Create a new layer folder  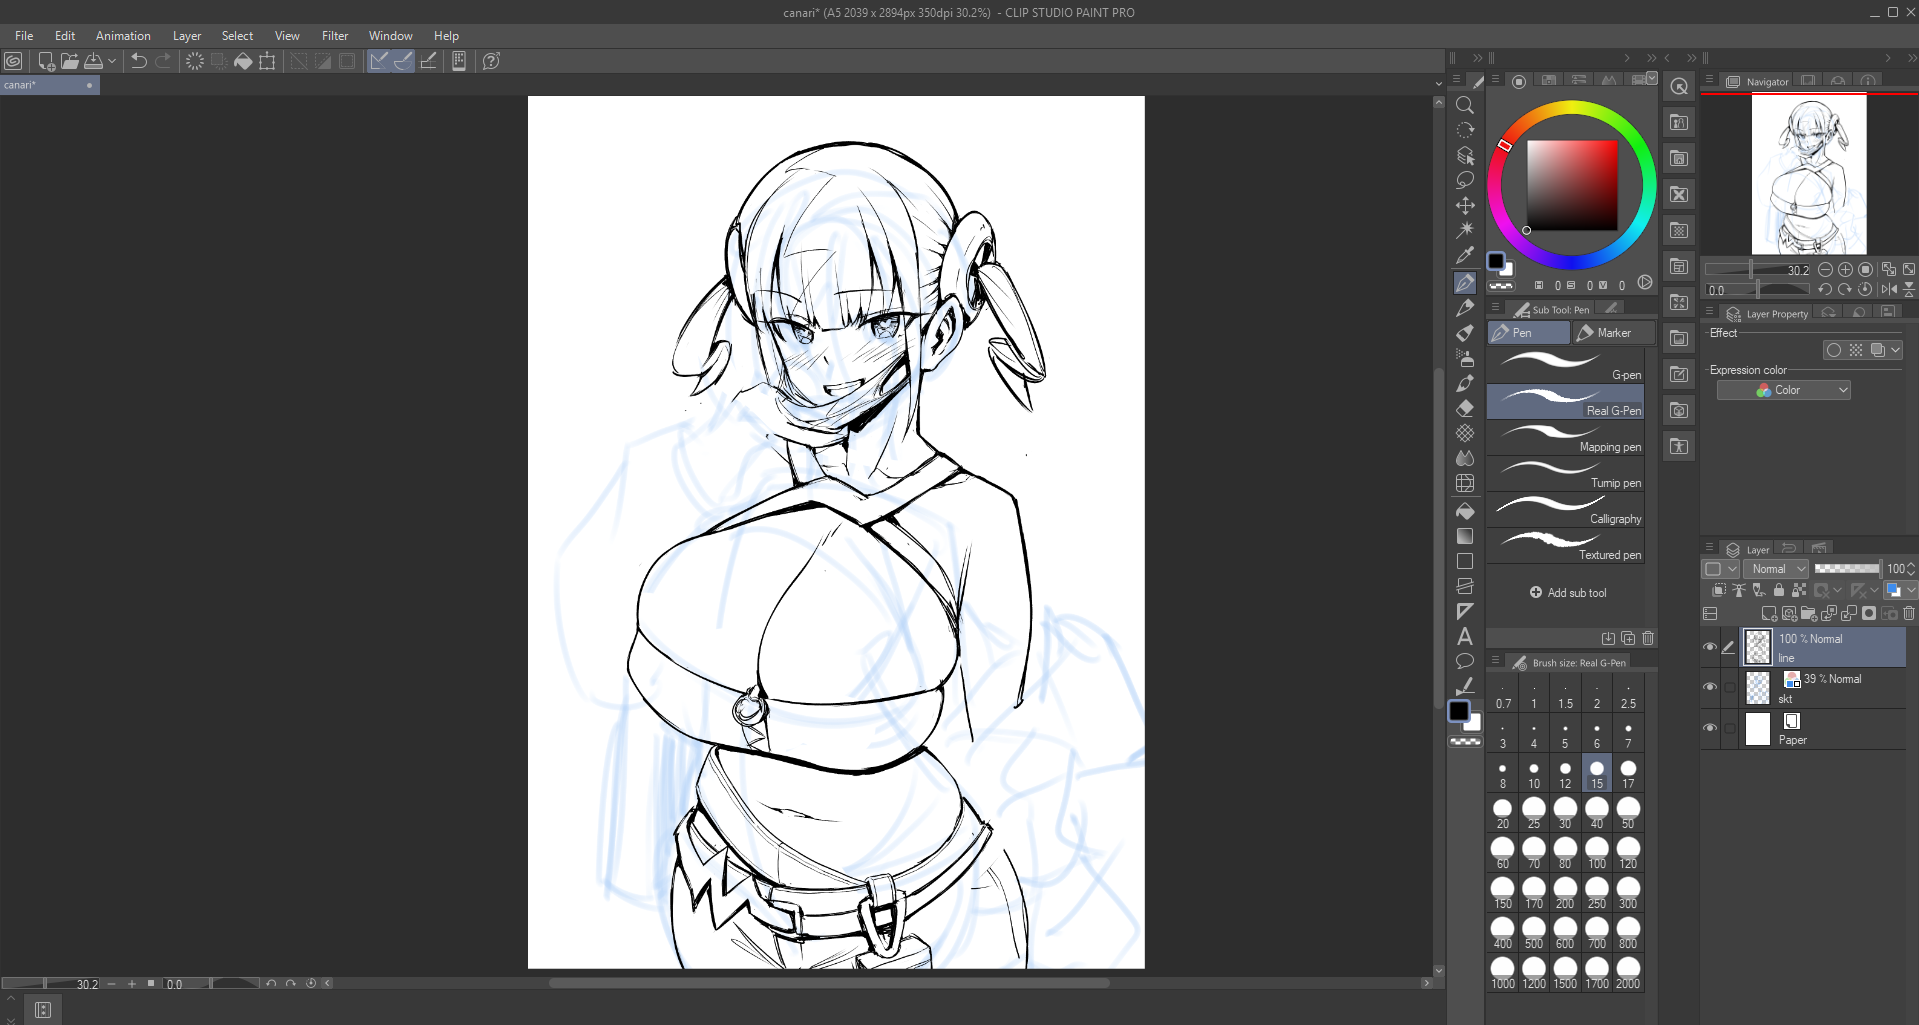tap(1809, 613)
